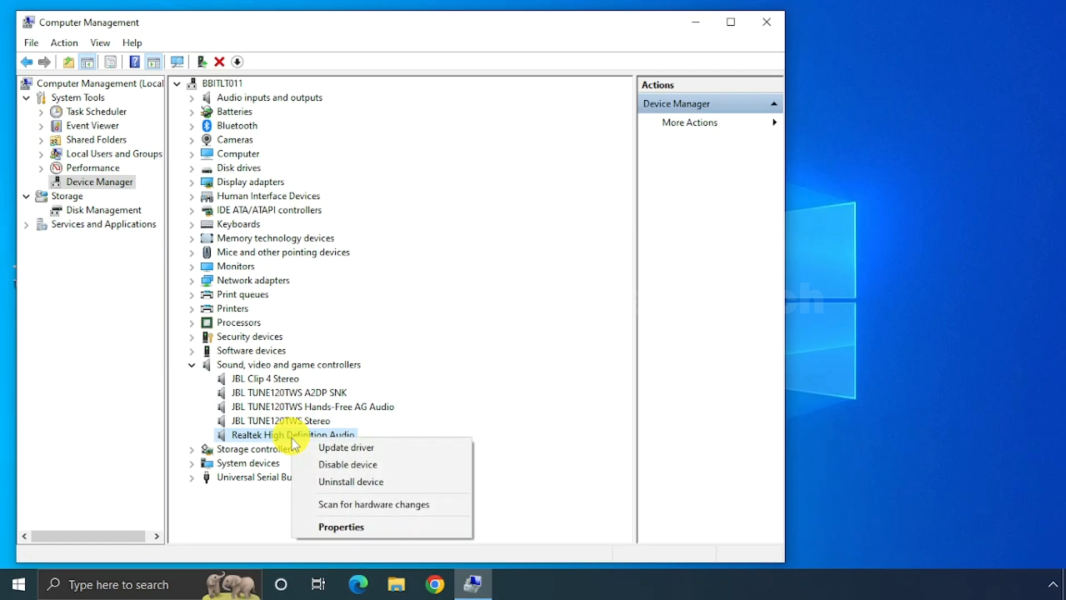Collapse the BBITLT011 root node
The width and height of the screenshot is (1066, 600).
177,84
